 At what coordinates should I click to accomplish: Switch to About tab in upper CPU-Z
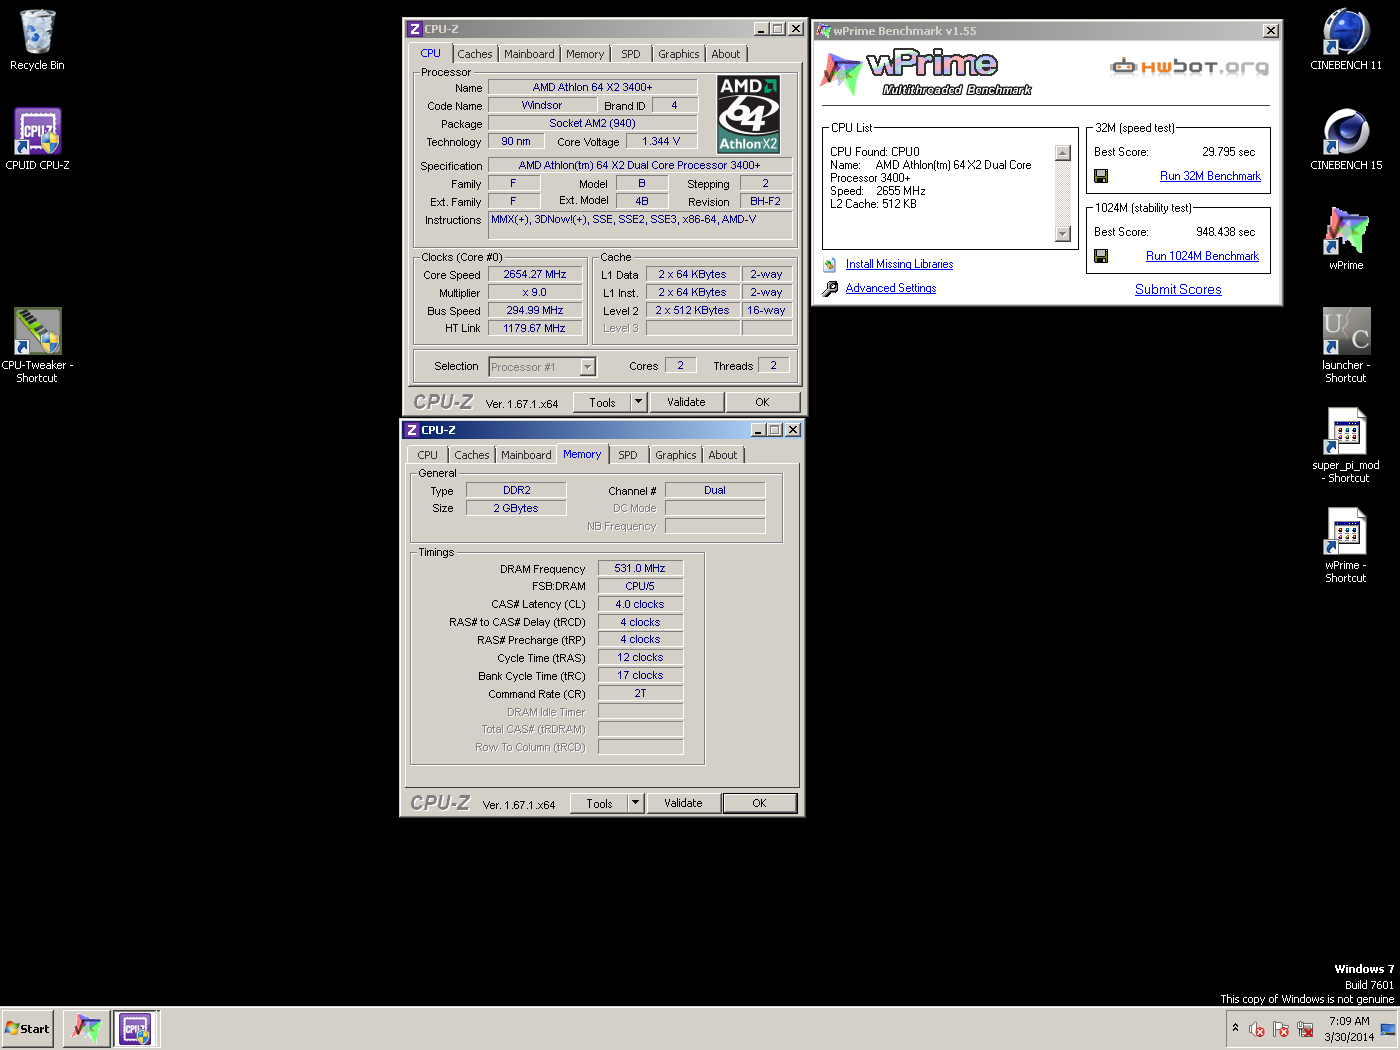pyautogui.click(x=726, y=54)
